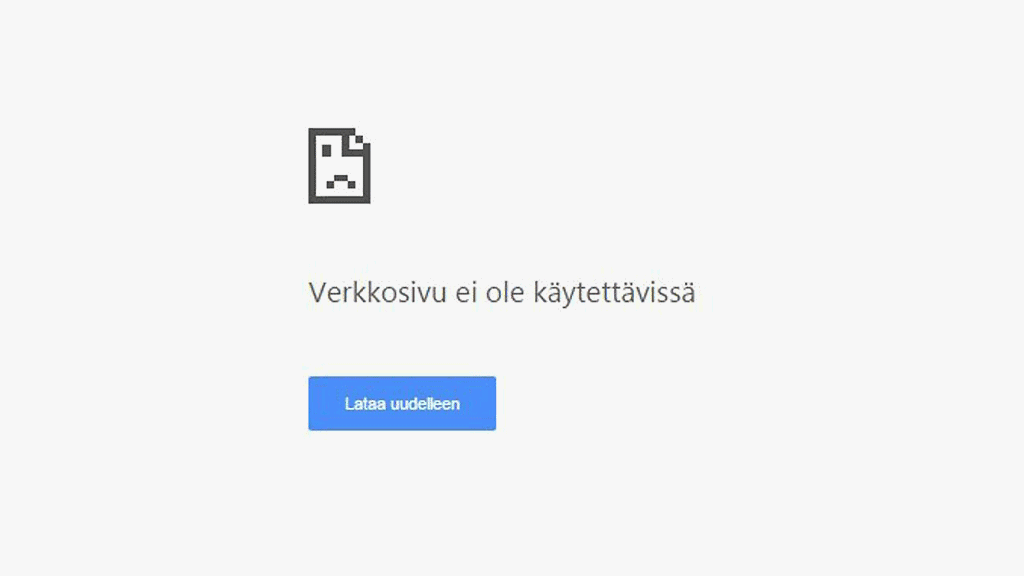The height and width of the screenshot is (576, 1024).
Task: Click the blue Lataa uudelleen button
Action: (x=402, y=403)
